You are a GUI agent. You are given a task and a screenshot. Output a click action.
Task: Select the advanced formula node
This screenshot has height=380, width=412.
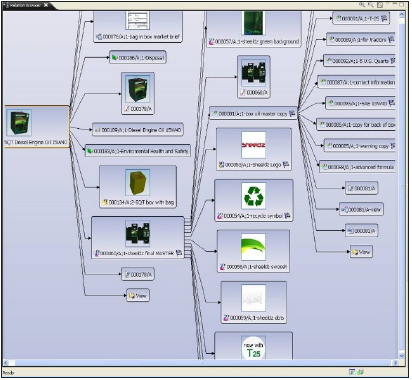click(x=357, y=167)
